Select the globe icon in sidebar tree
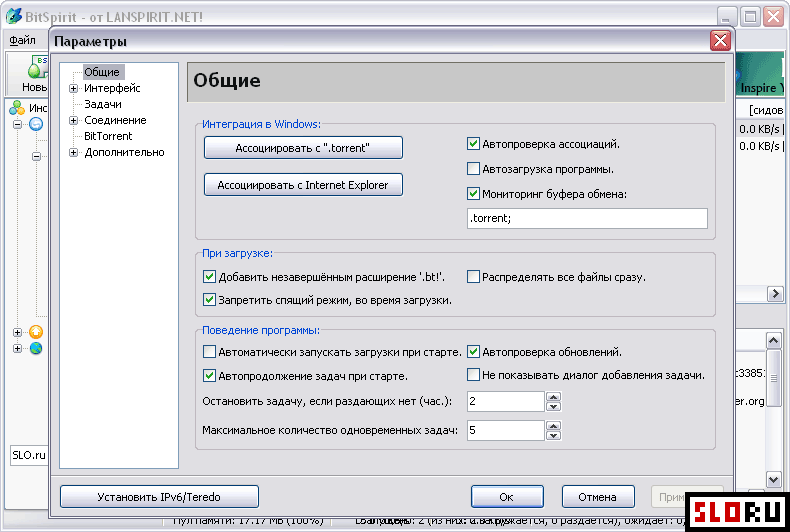This screenshot has width=790, height=532. coord(36,348)
